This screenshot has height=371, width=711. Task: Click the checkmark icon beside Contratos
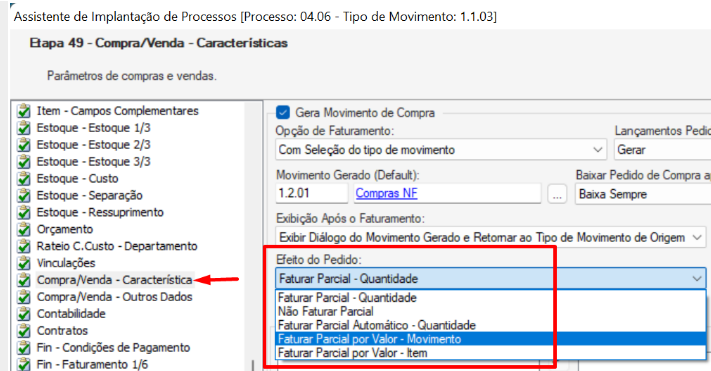[x=23, y=331]
